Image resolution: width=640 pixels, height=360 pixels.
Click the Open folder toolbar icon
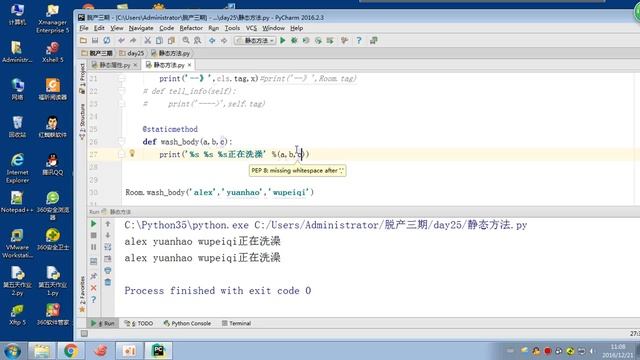pos(83,40)
